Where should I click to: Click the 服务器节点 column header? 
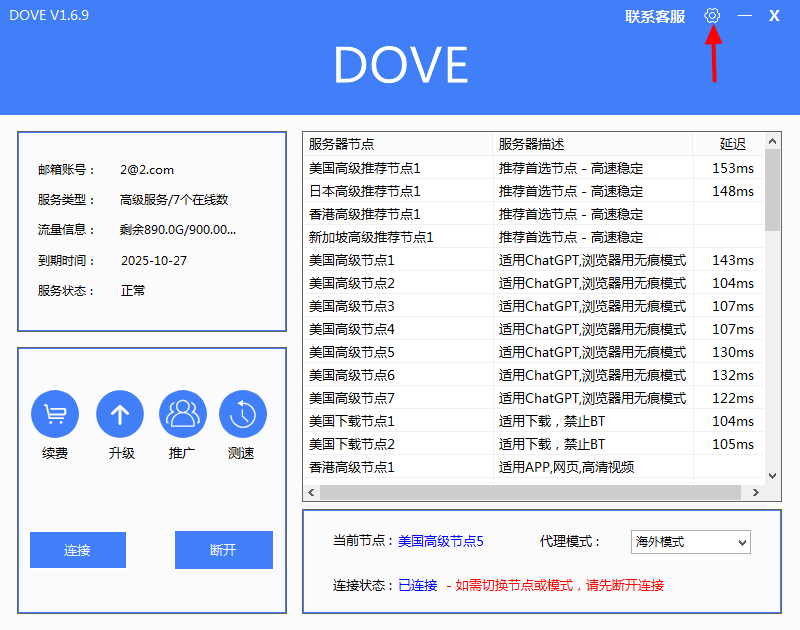pyautogui.click(x=398, y=144)
